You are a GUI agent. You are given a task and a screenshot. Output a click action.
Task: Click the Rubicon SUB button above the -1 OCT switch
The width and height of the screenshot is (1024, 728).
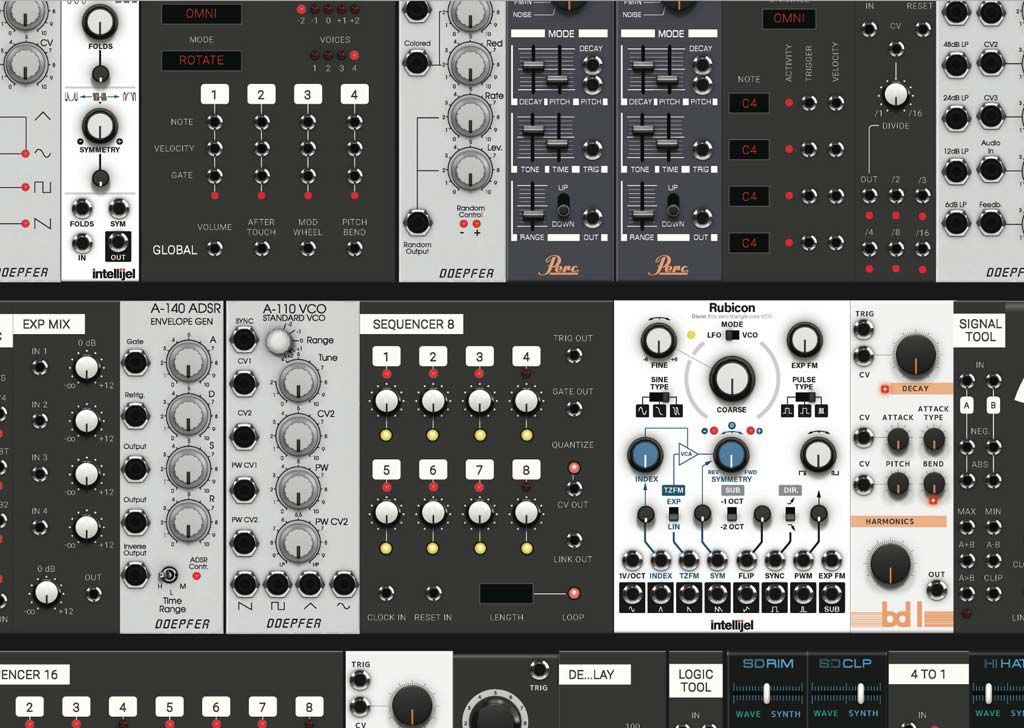pos(732,490)
